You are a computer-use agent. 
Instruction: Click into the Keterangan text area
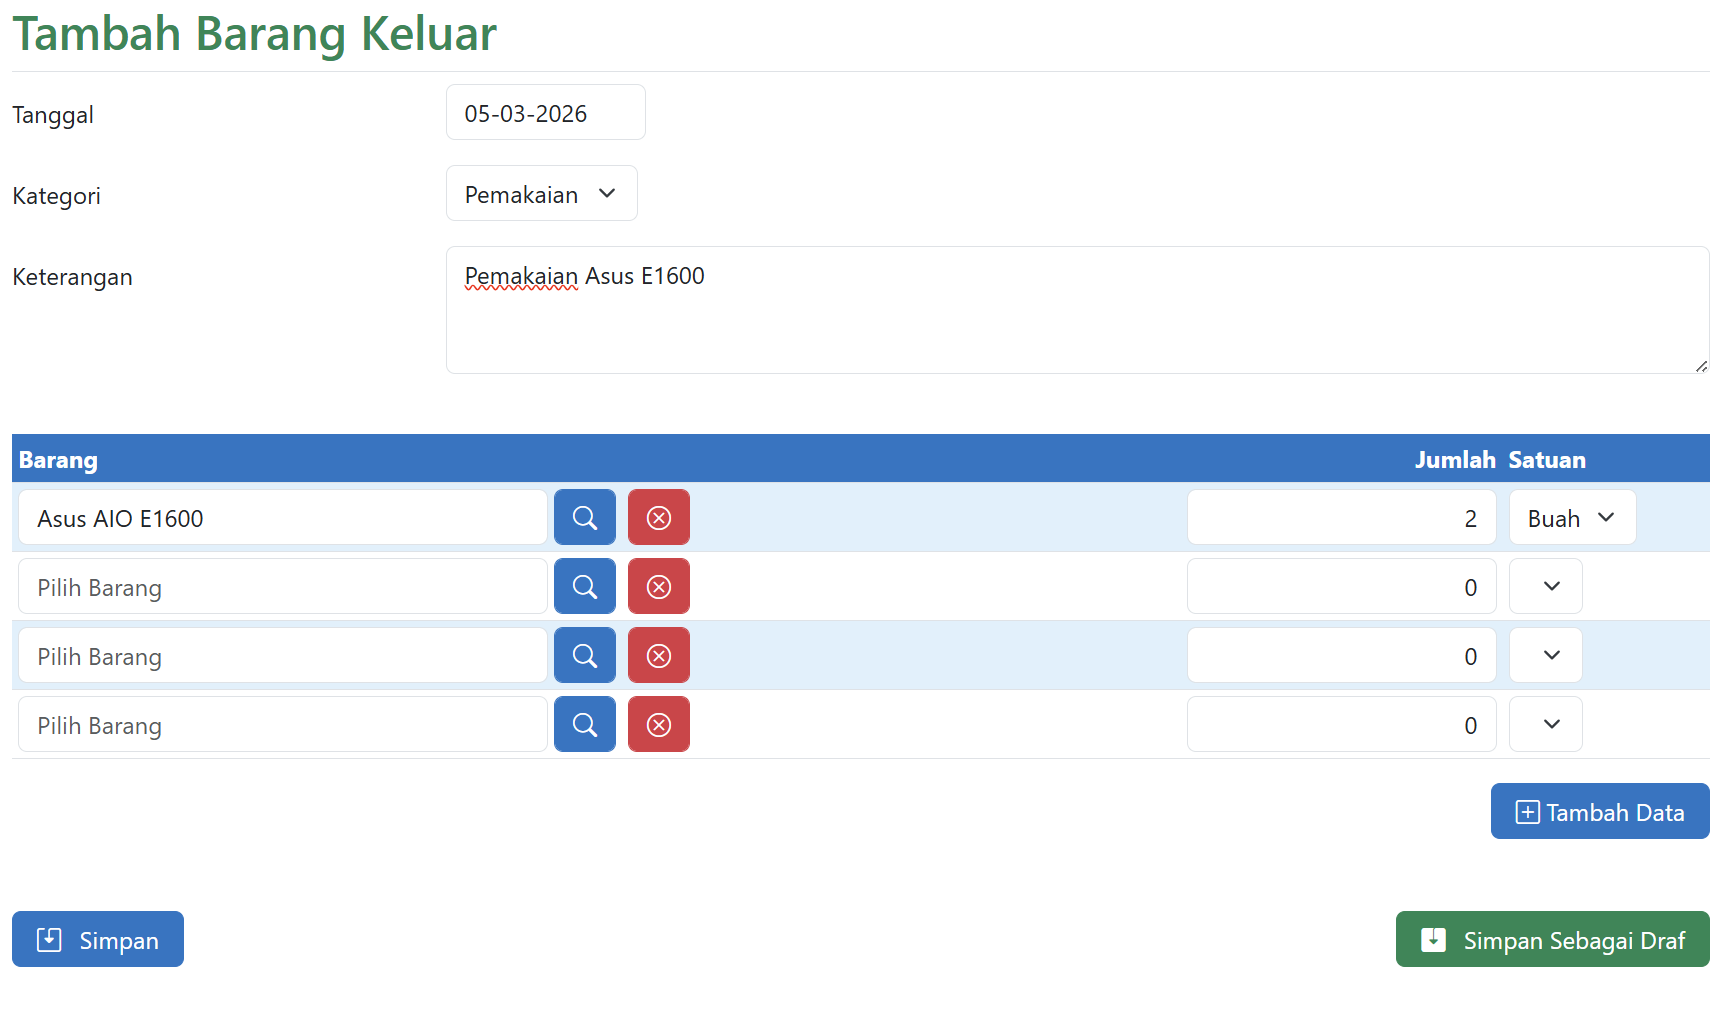pyautogui.click(x=1078, y=310)
